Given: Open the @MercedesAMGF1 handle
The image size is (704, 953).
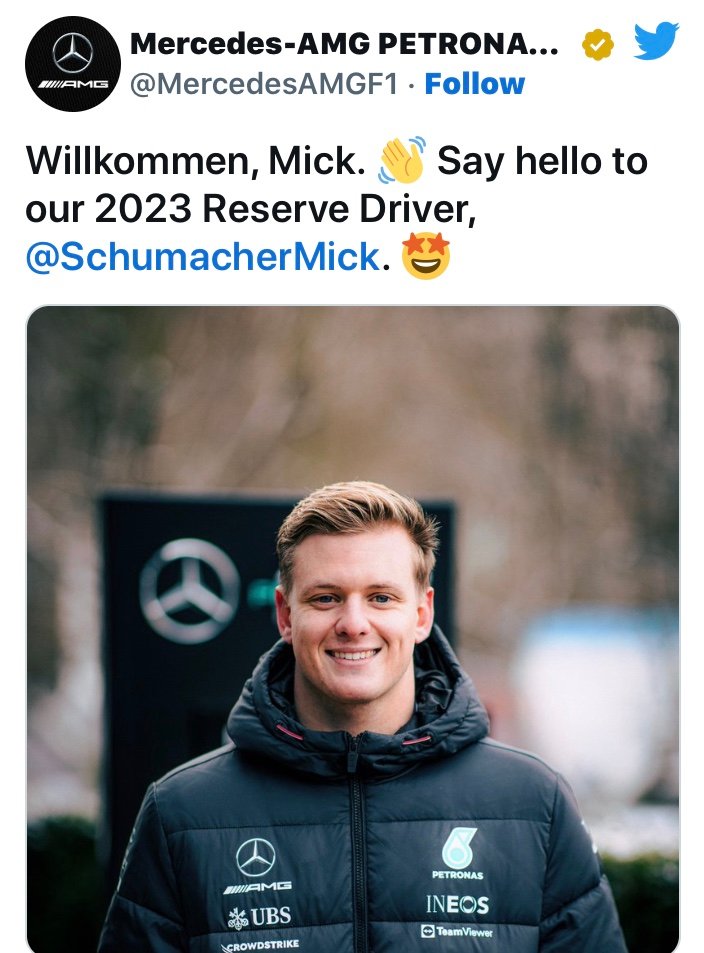Looking at the screenshot, I should coord(264,84).
